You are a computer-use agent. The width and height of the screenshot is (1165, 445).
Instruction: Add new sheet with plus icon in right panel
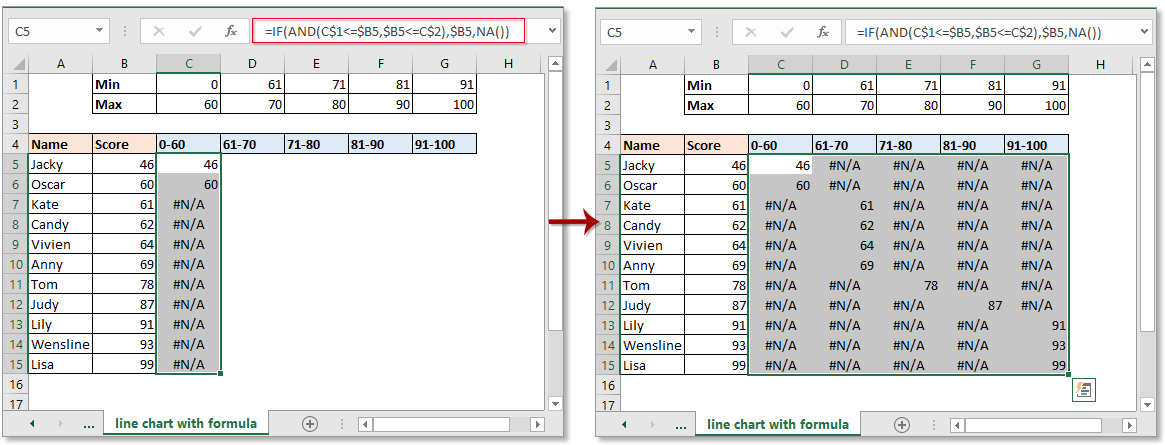pyautogui.click(x=901, y=424)
